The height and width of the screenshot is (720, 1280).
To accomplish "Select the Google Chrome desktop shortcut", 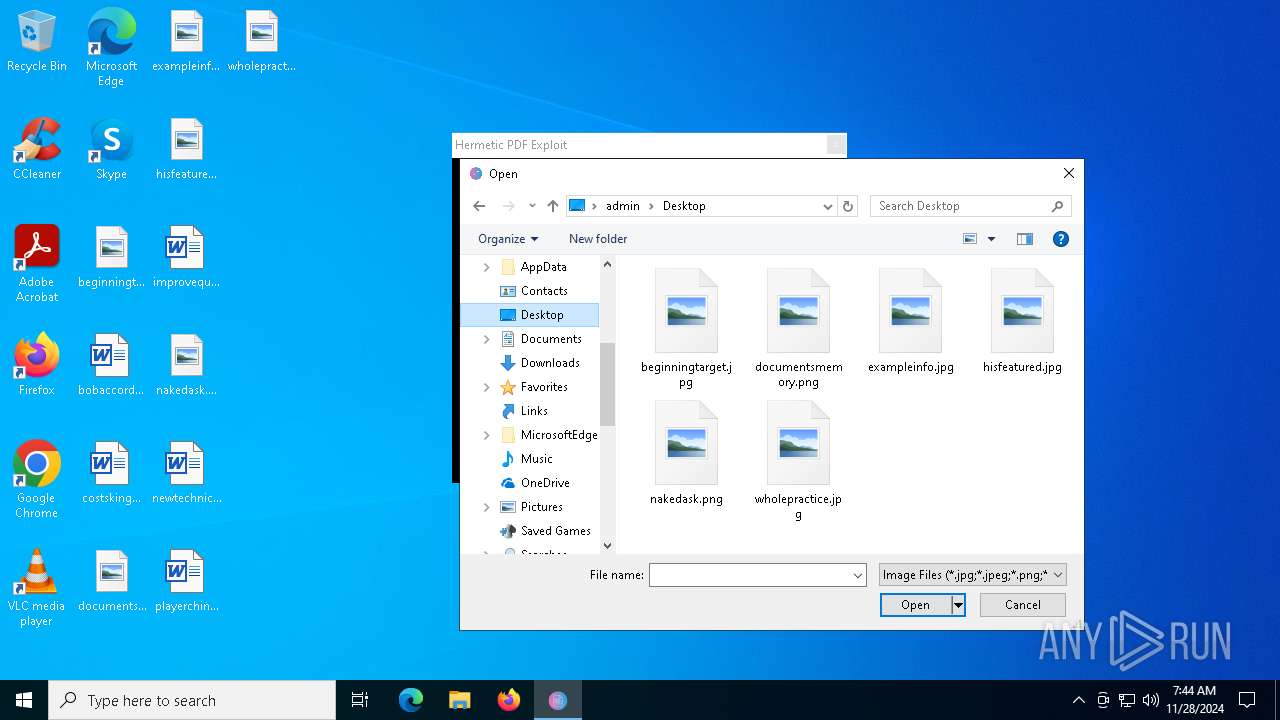I will [x=37, y=480].
